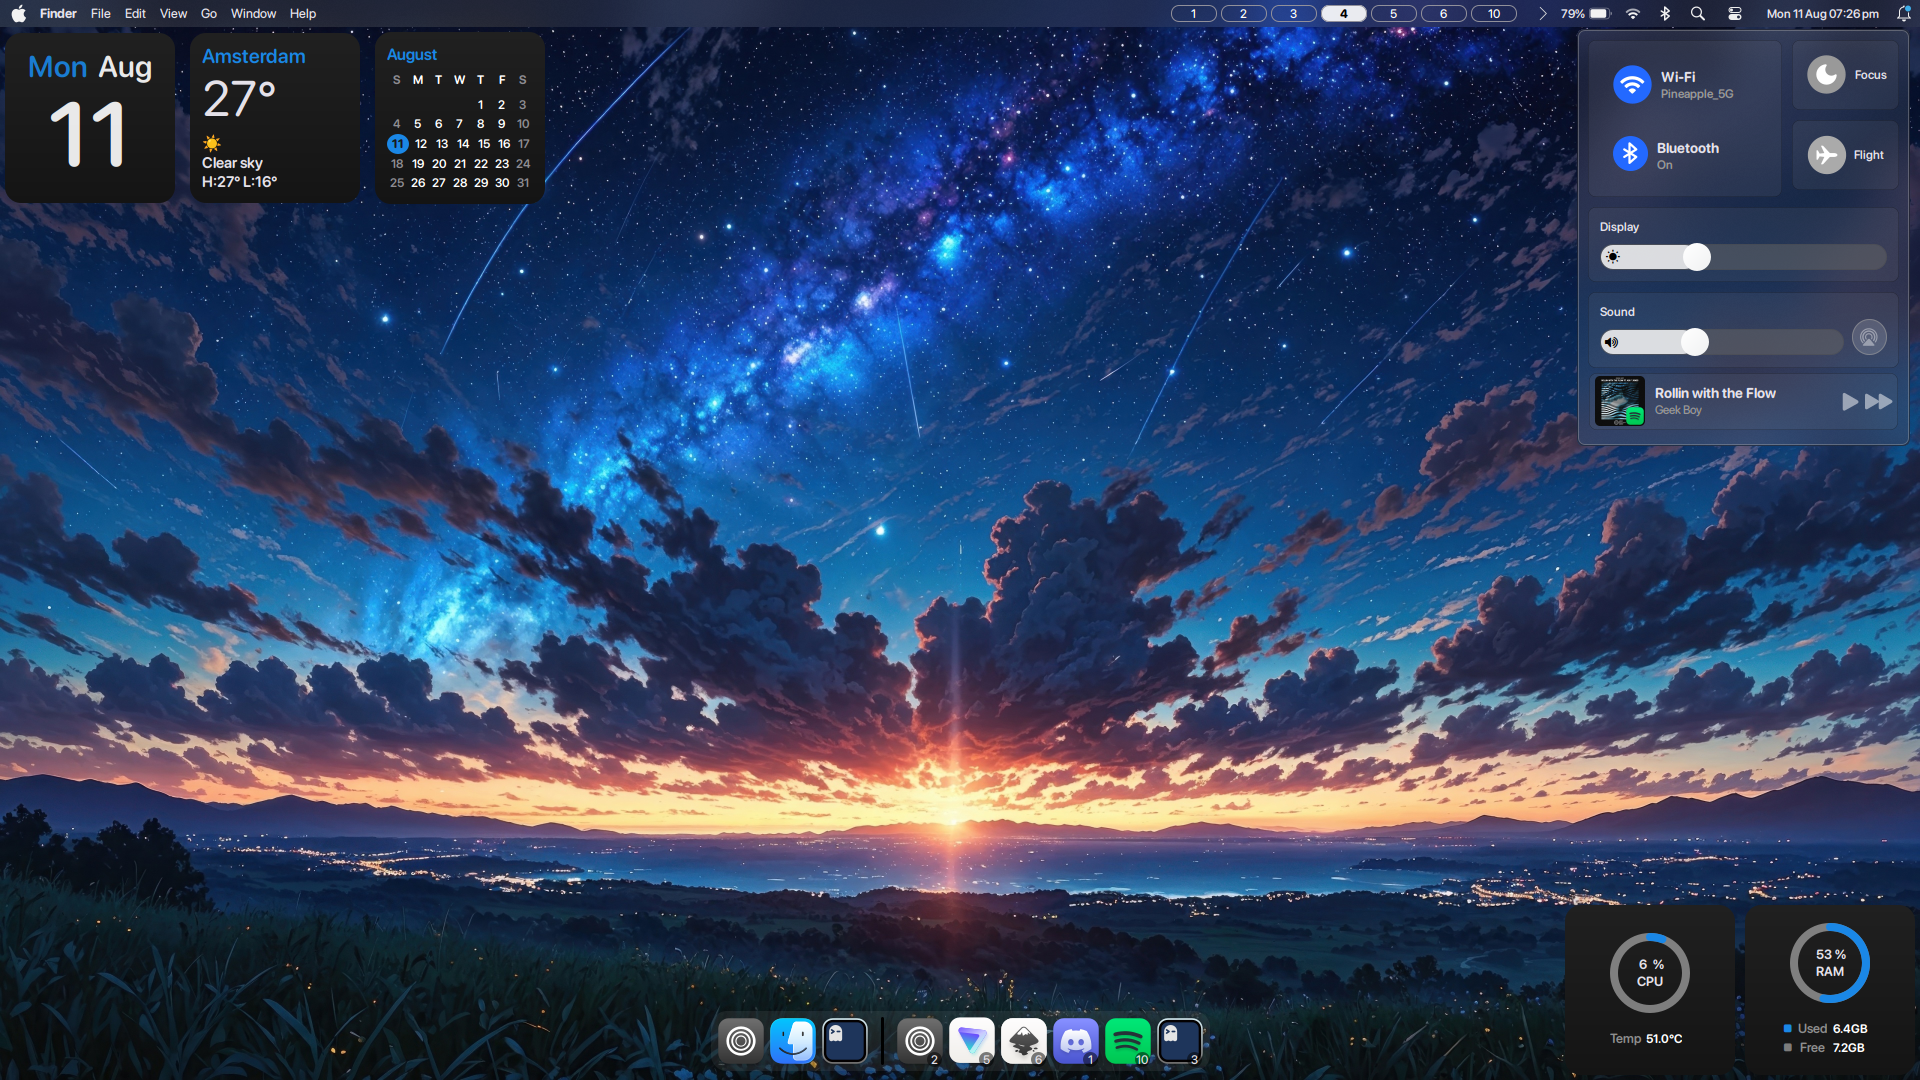Turn off Bluetooth toggle
This screenshot has height=1080, width=1920.
1630,154
